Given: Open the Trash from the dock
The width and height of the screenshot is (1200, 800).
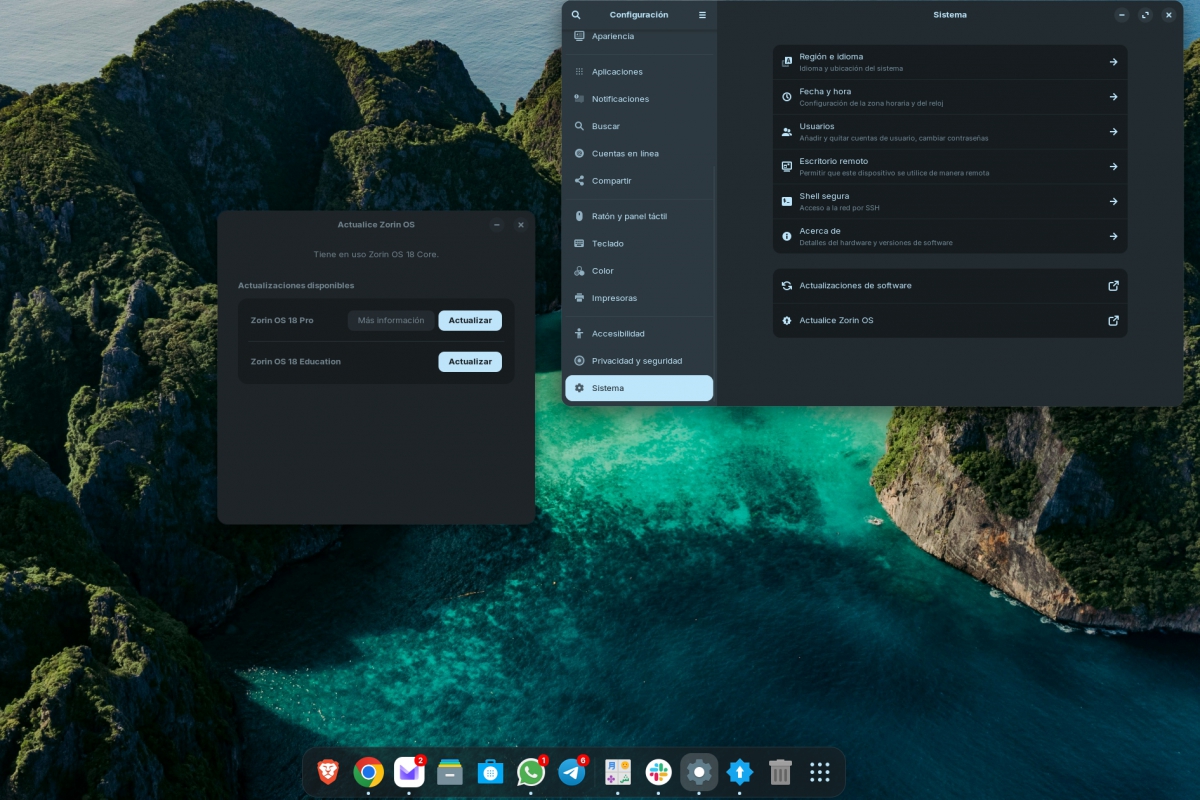Looking at the screenshot, I should (x=780, y=771).
